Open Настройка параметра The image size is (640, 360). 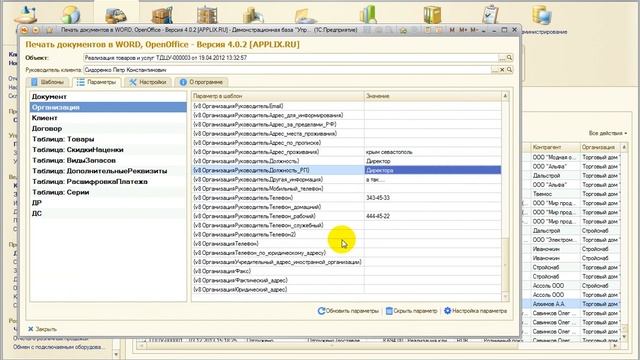(x=476, y=311)
